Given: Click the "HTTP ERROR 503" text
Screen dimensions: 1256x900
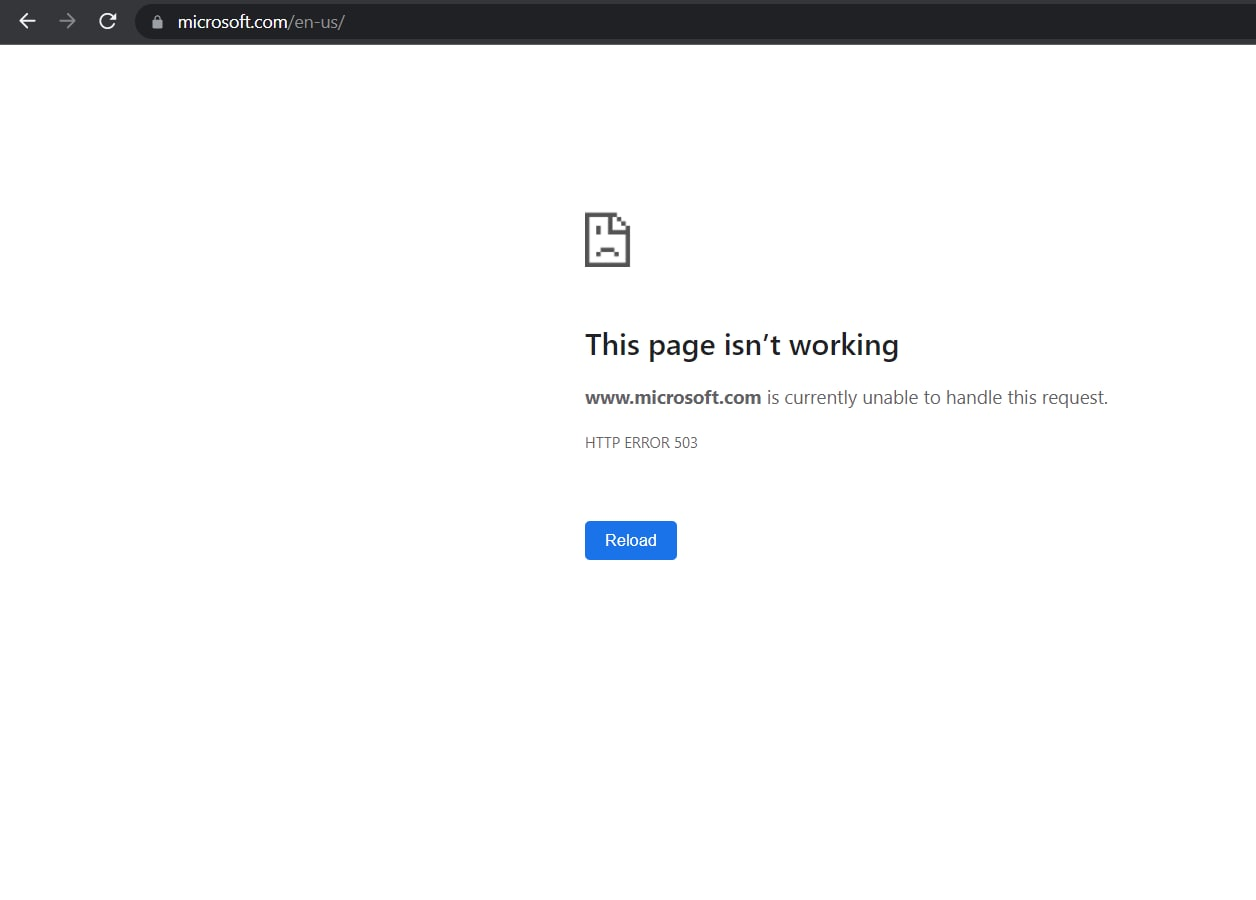Looking at the screenshot, I should (641, 442).
